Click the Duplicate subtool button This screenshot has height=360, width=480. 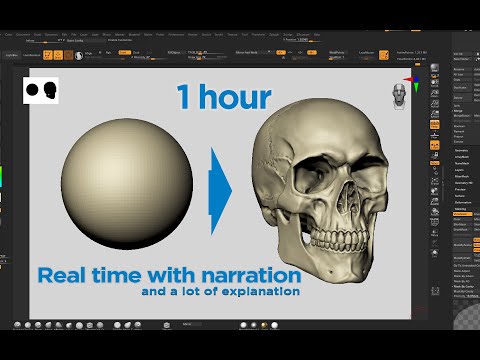462,87
